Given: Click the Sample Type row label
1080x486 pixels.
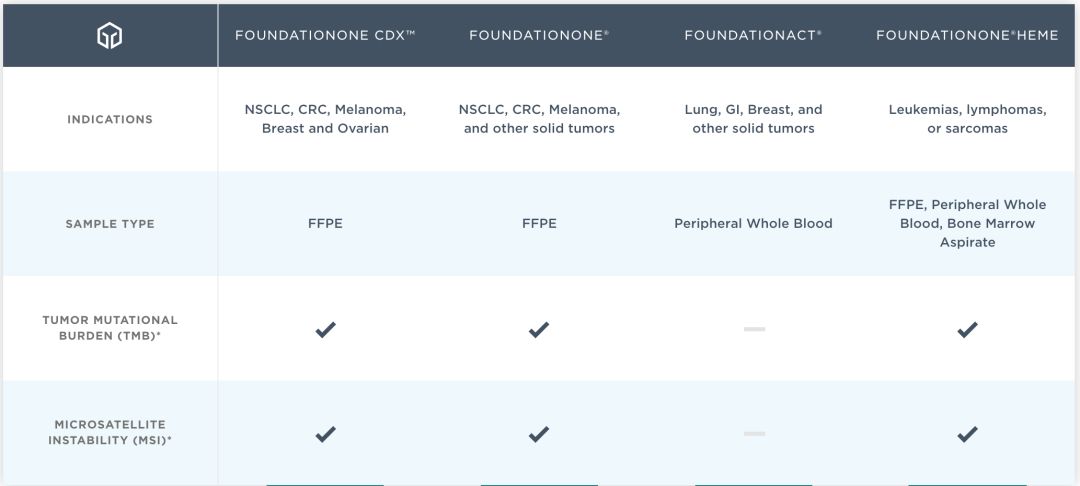Looking at the screenshot, I should click(110, 224).
